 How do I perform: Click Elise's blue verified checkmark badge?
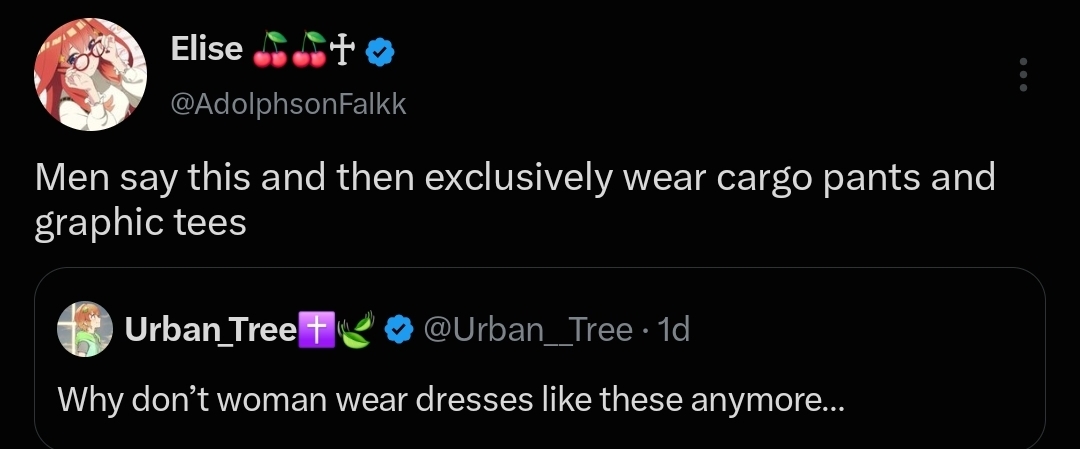click(x=380, y=52)
